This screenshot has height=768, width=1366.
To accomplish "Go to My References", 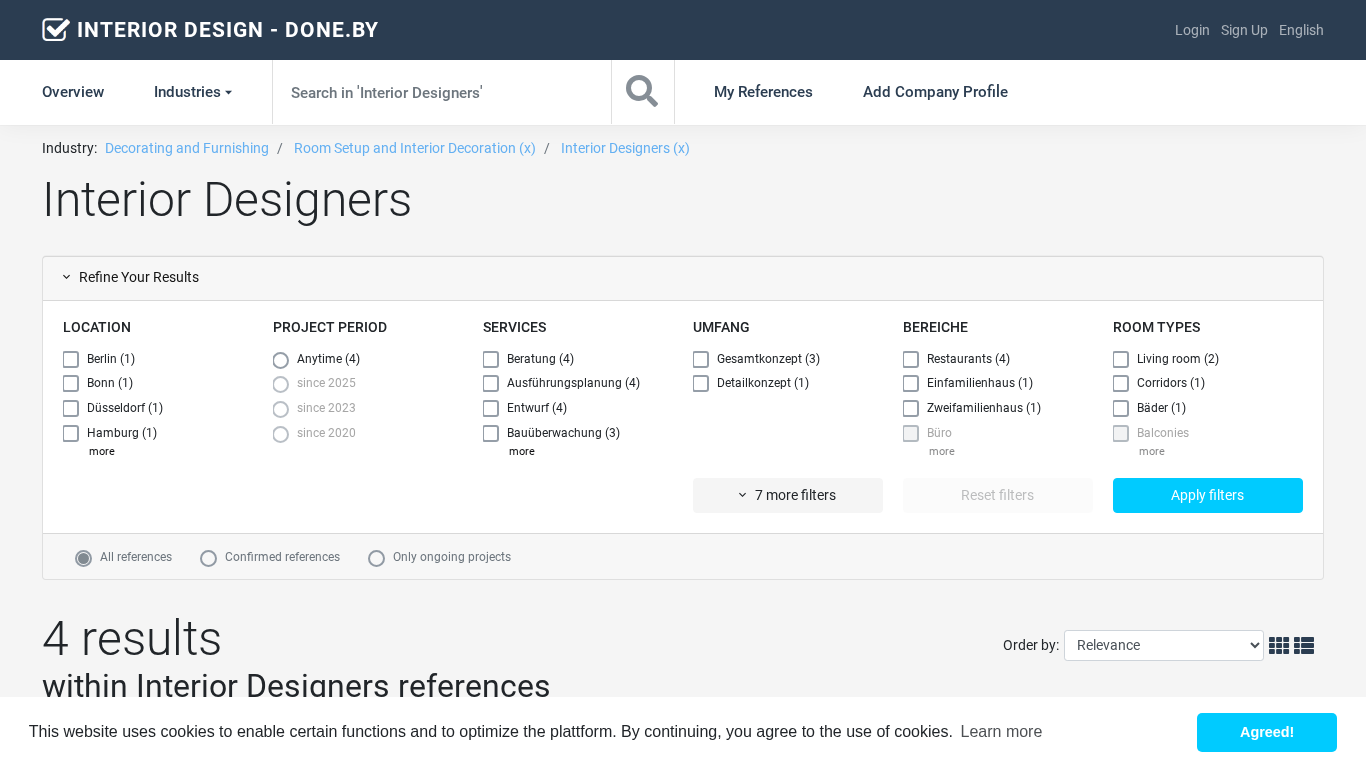I will 763,92.
